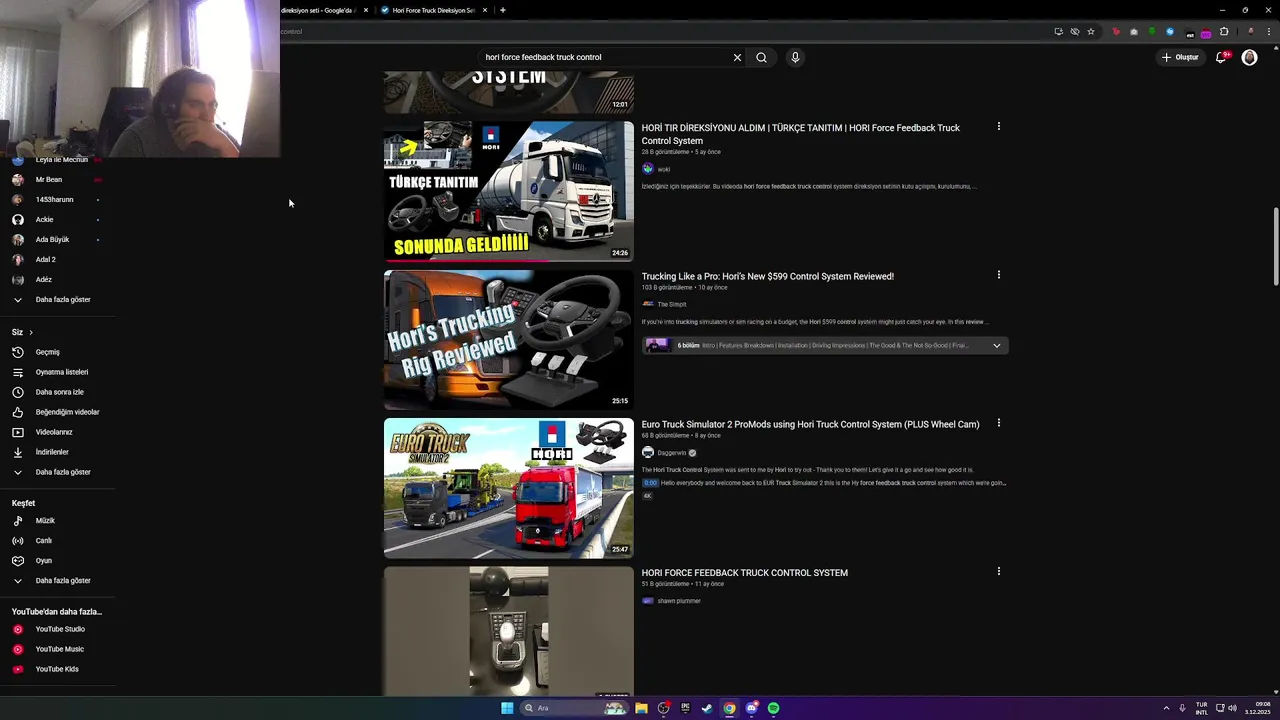
Task: Open the YouTube account avatar menu
Action: click(x=1249, y=57)
